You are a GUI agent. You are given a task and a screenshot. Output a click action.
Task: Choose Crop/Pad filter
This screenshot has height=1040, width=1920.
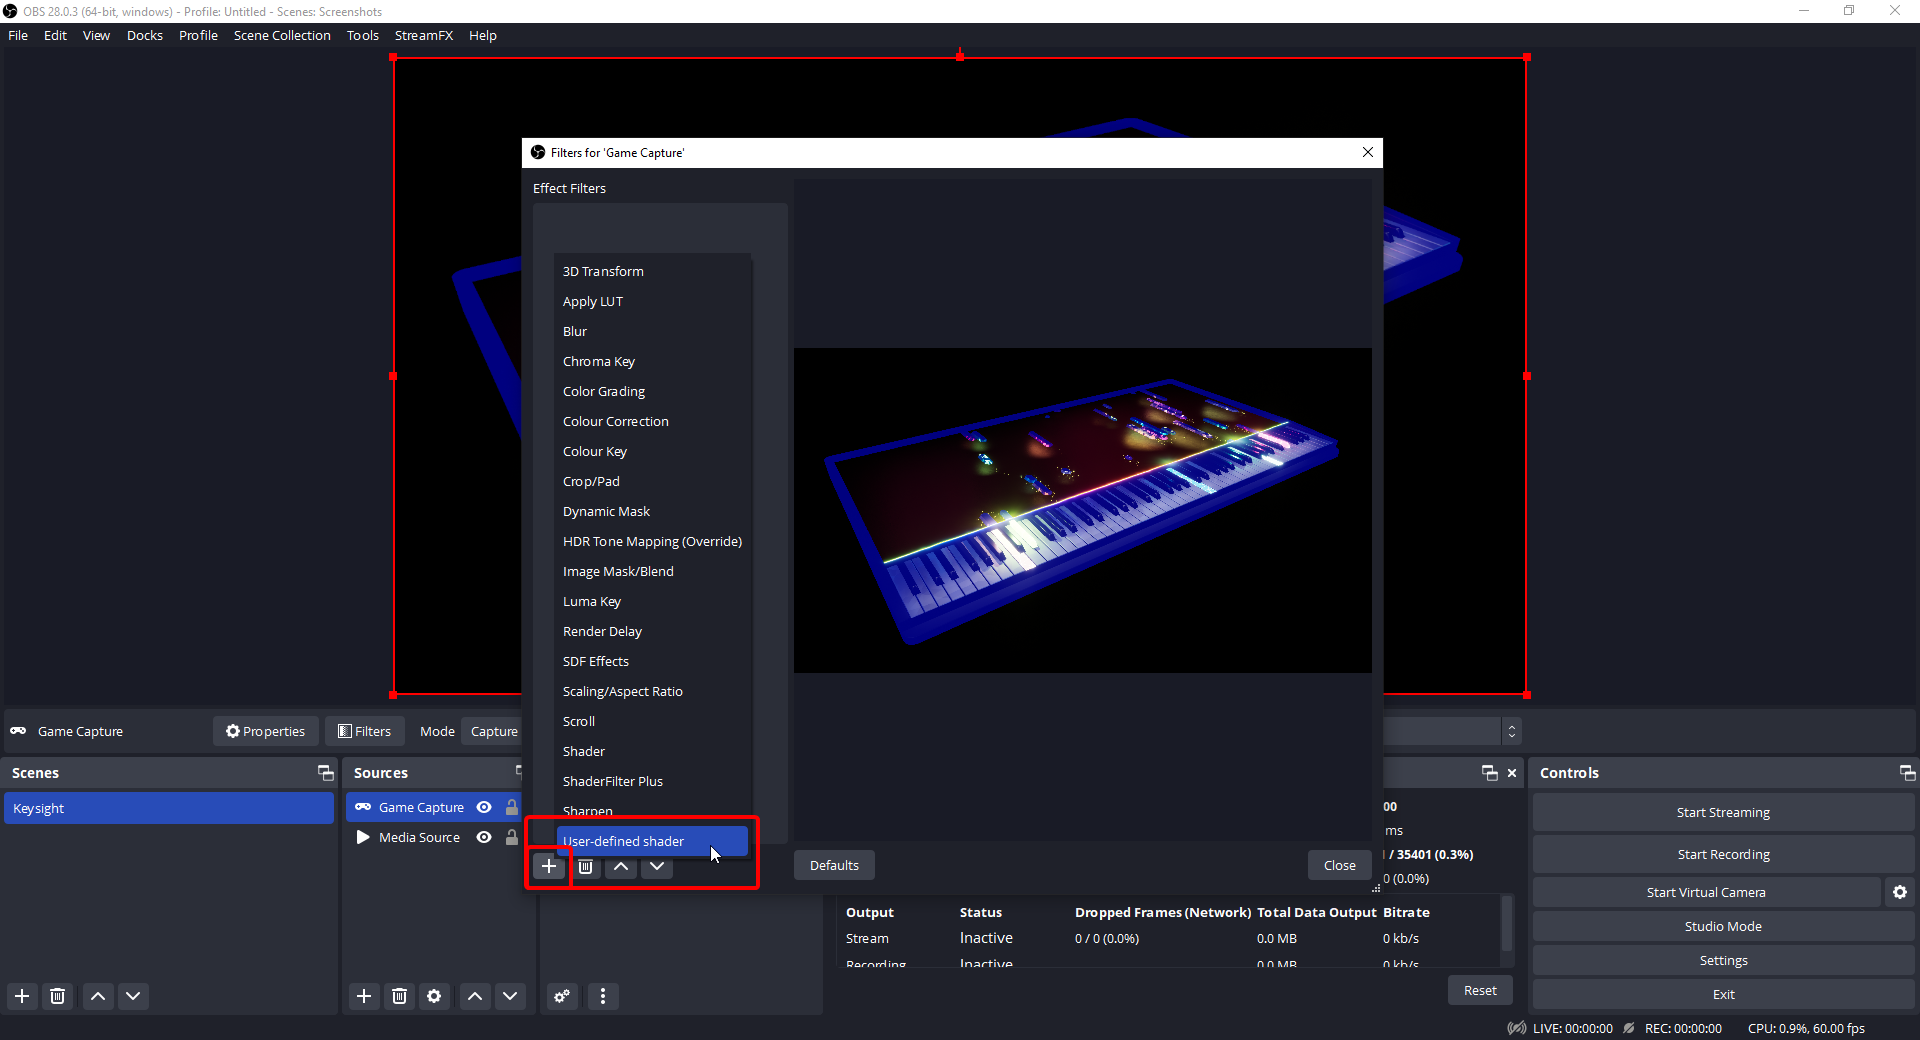(x=652, y=481)
